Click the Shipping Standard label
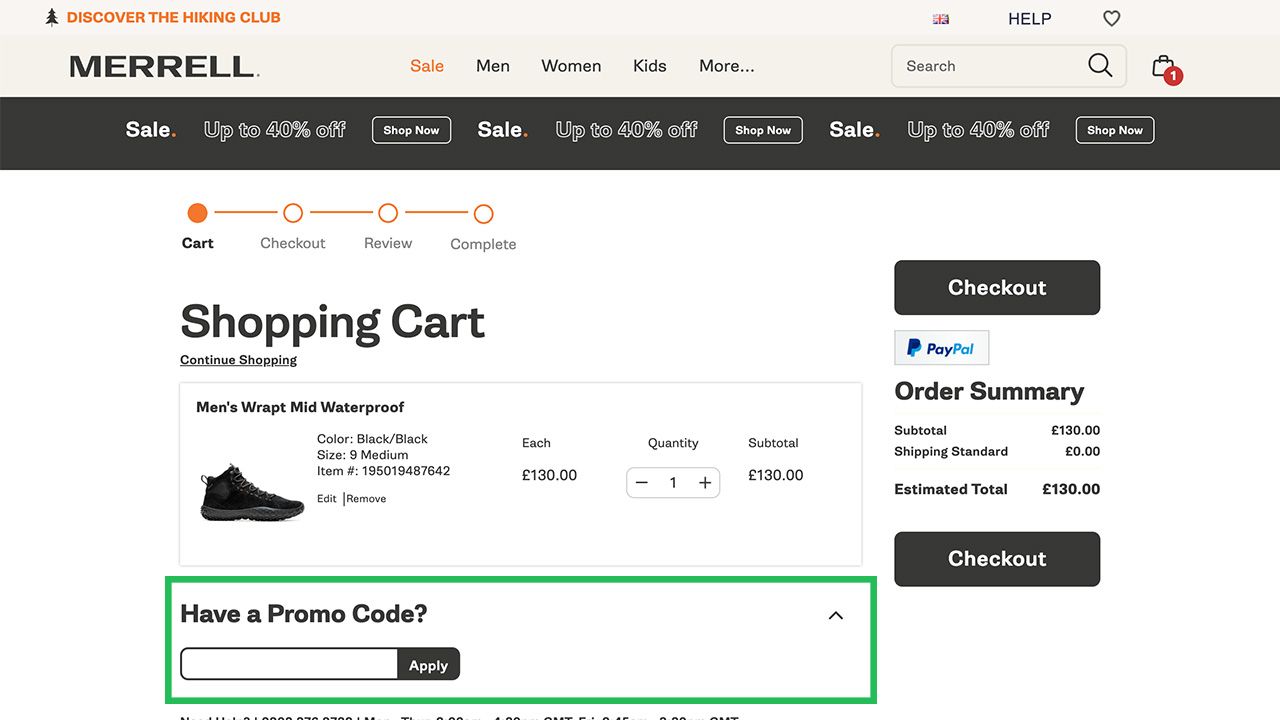Image resolution: width=1280 pixels, height=720 pixels. tap(951, 451)
